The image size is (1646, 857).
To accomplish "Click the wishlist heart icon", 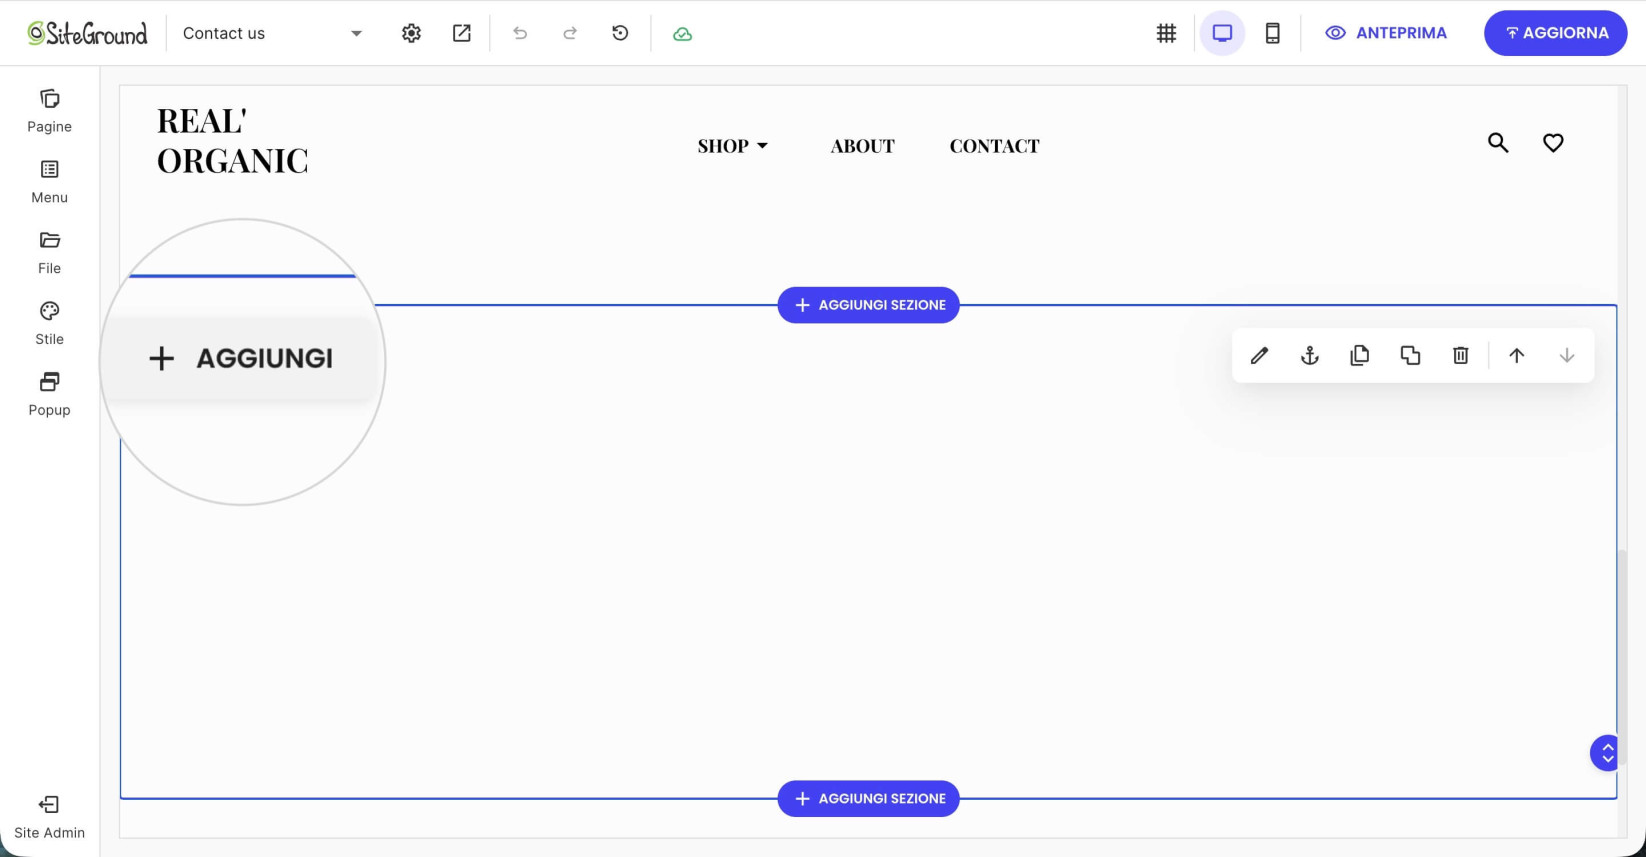I will [1553, 143].
